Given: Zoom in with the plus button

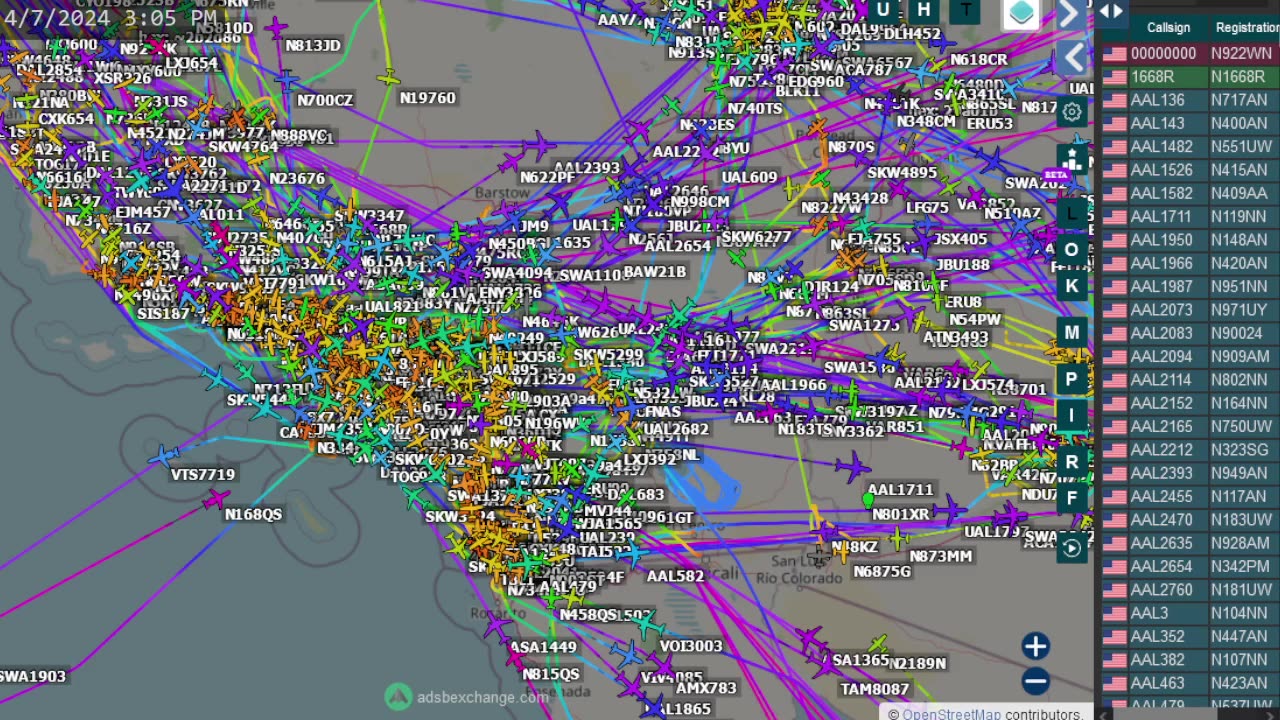Looking at the screenshot, I should (1036, 646).
